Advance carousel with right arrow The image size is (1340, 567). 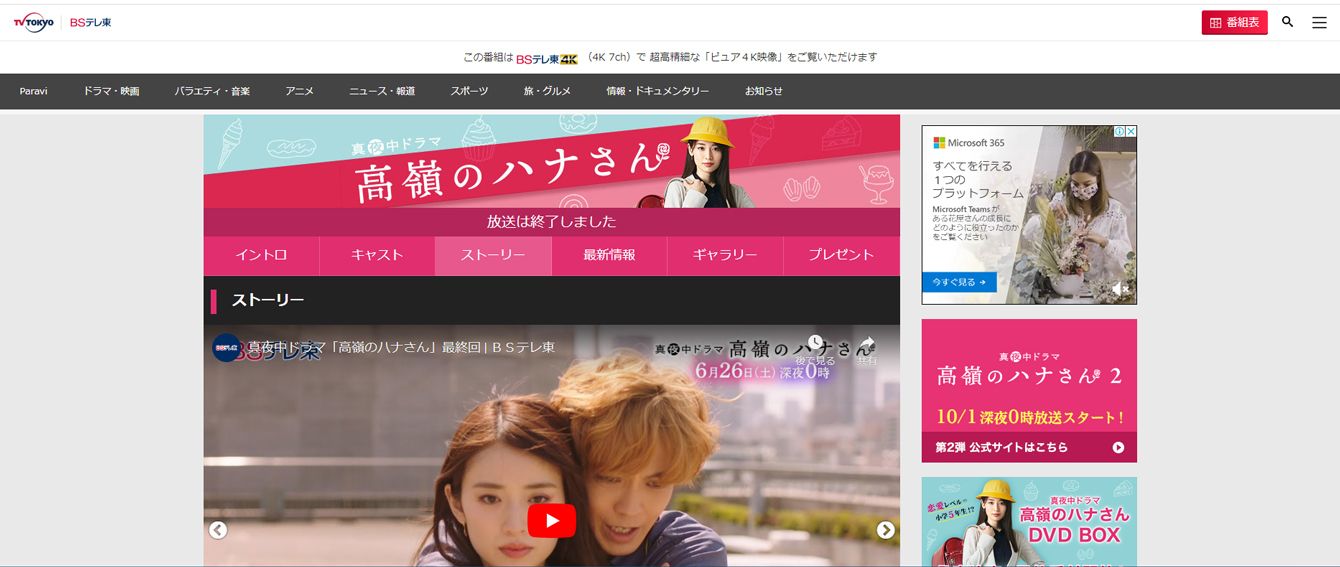885,530
